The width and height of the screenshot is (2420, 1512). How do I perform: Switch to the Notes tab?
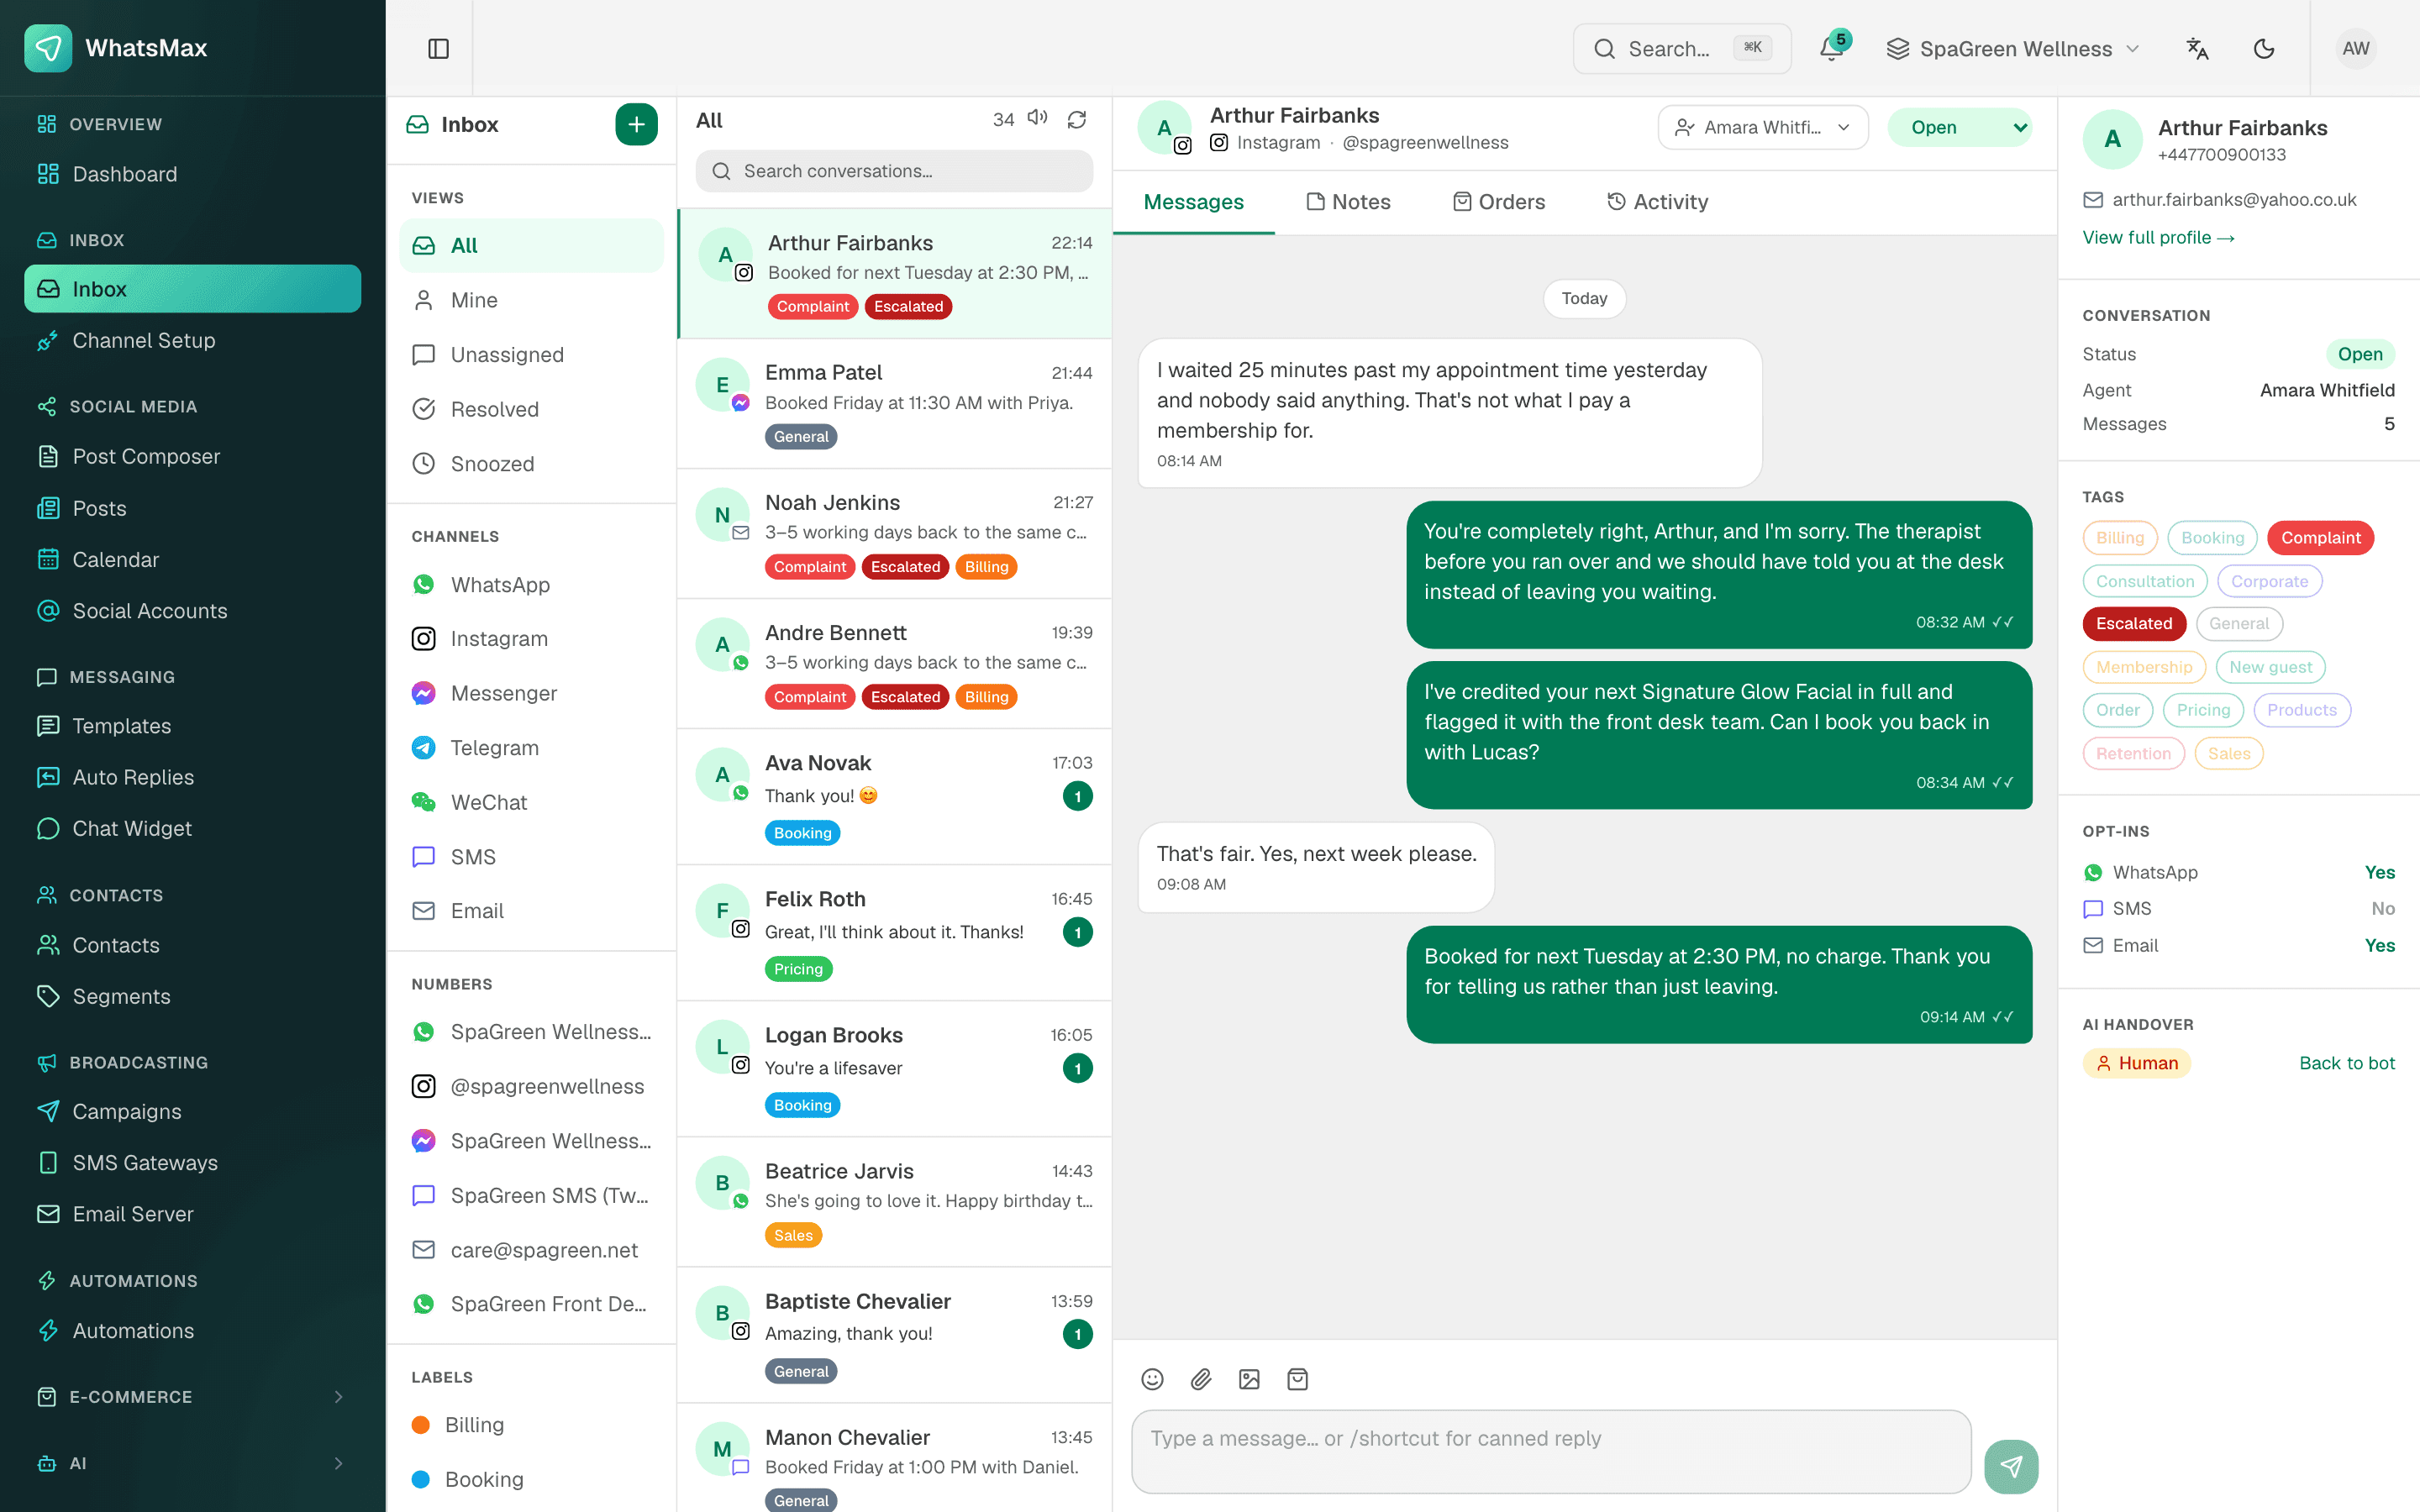click(x=1348, y=202)
